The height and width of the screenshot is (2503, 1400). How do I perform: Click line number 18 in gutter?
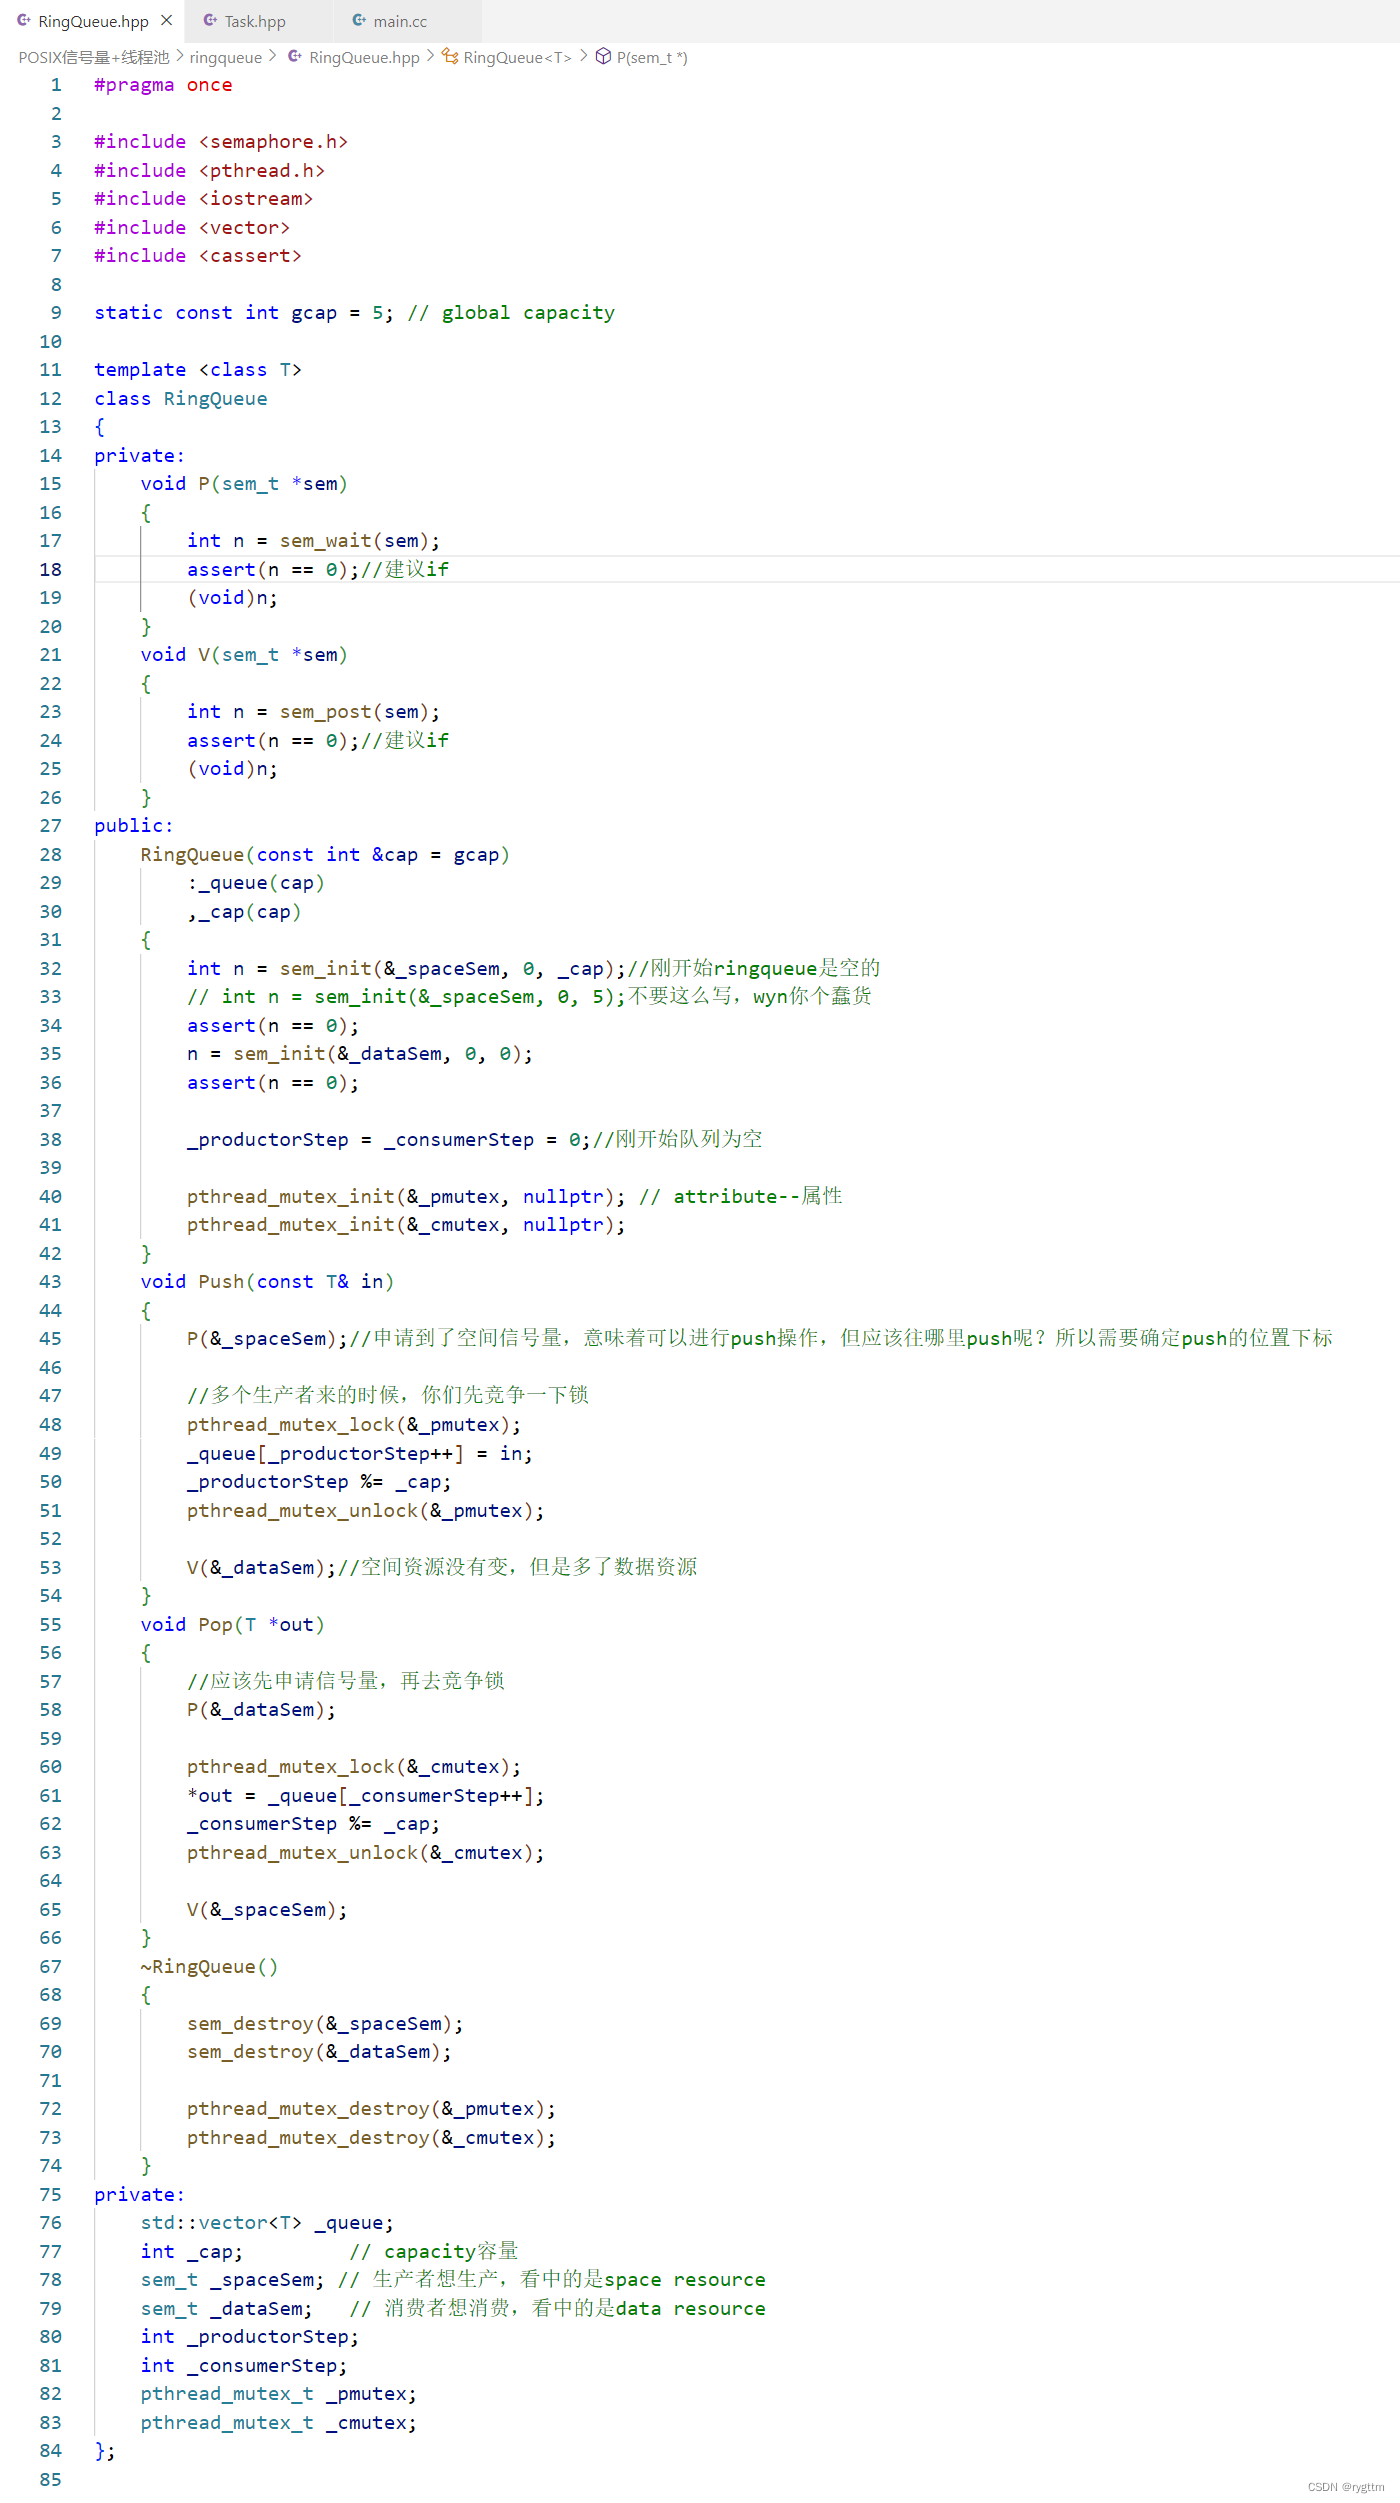coord(50,569)
